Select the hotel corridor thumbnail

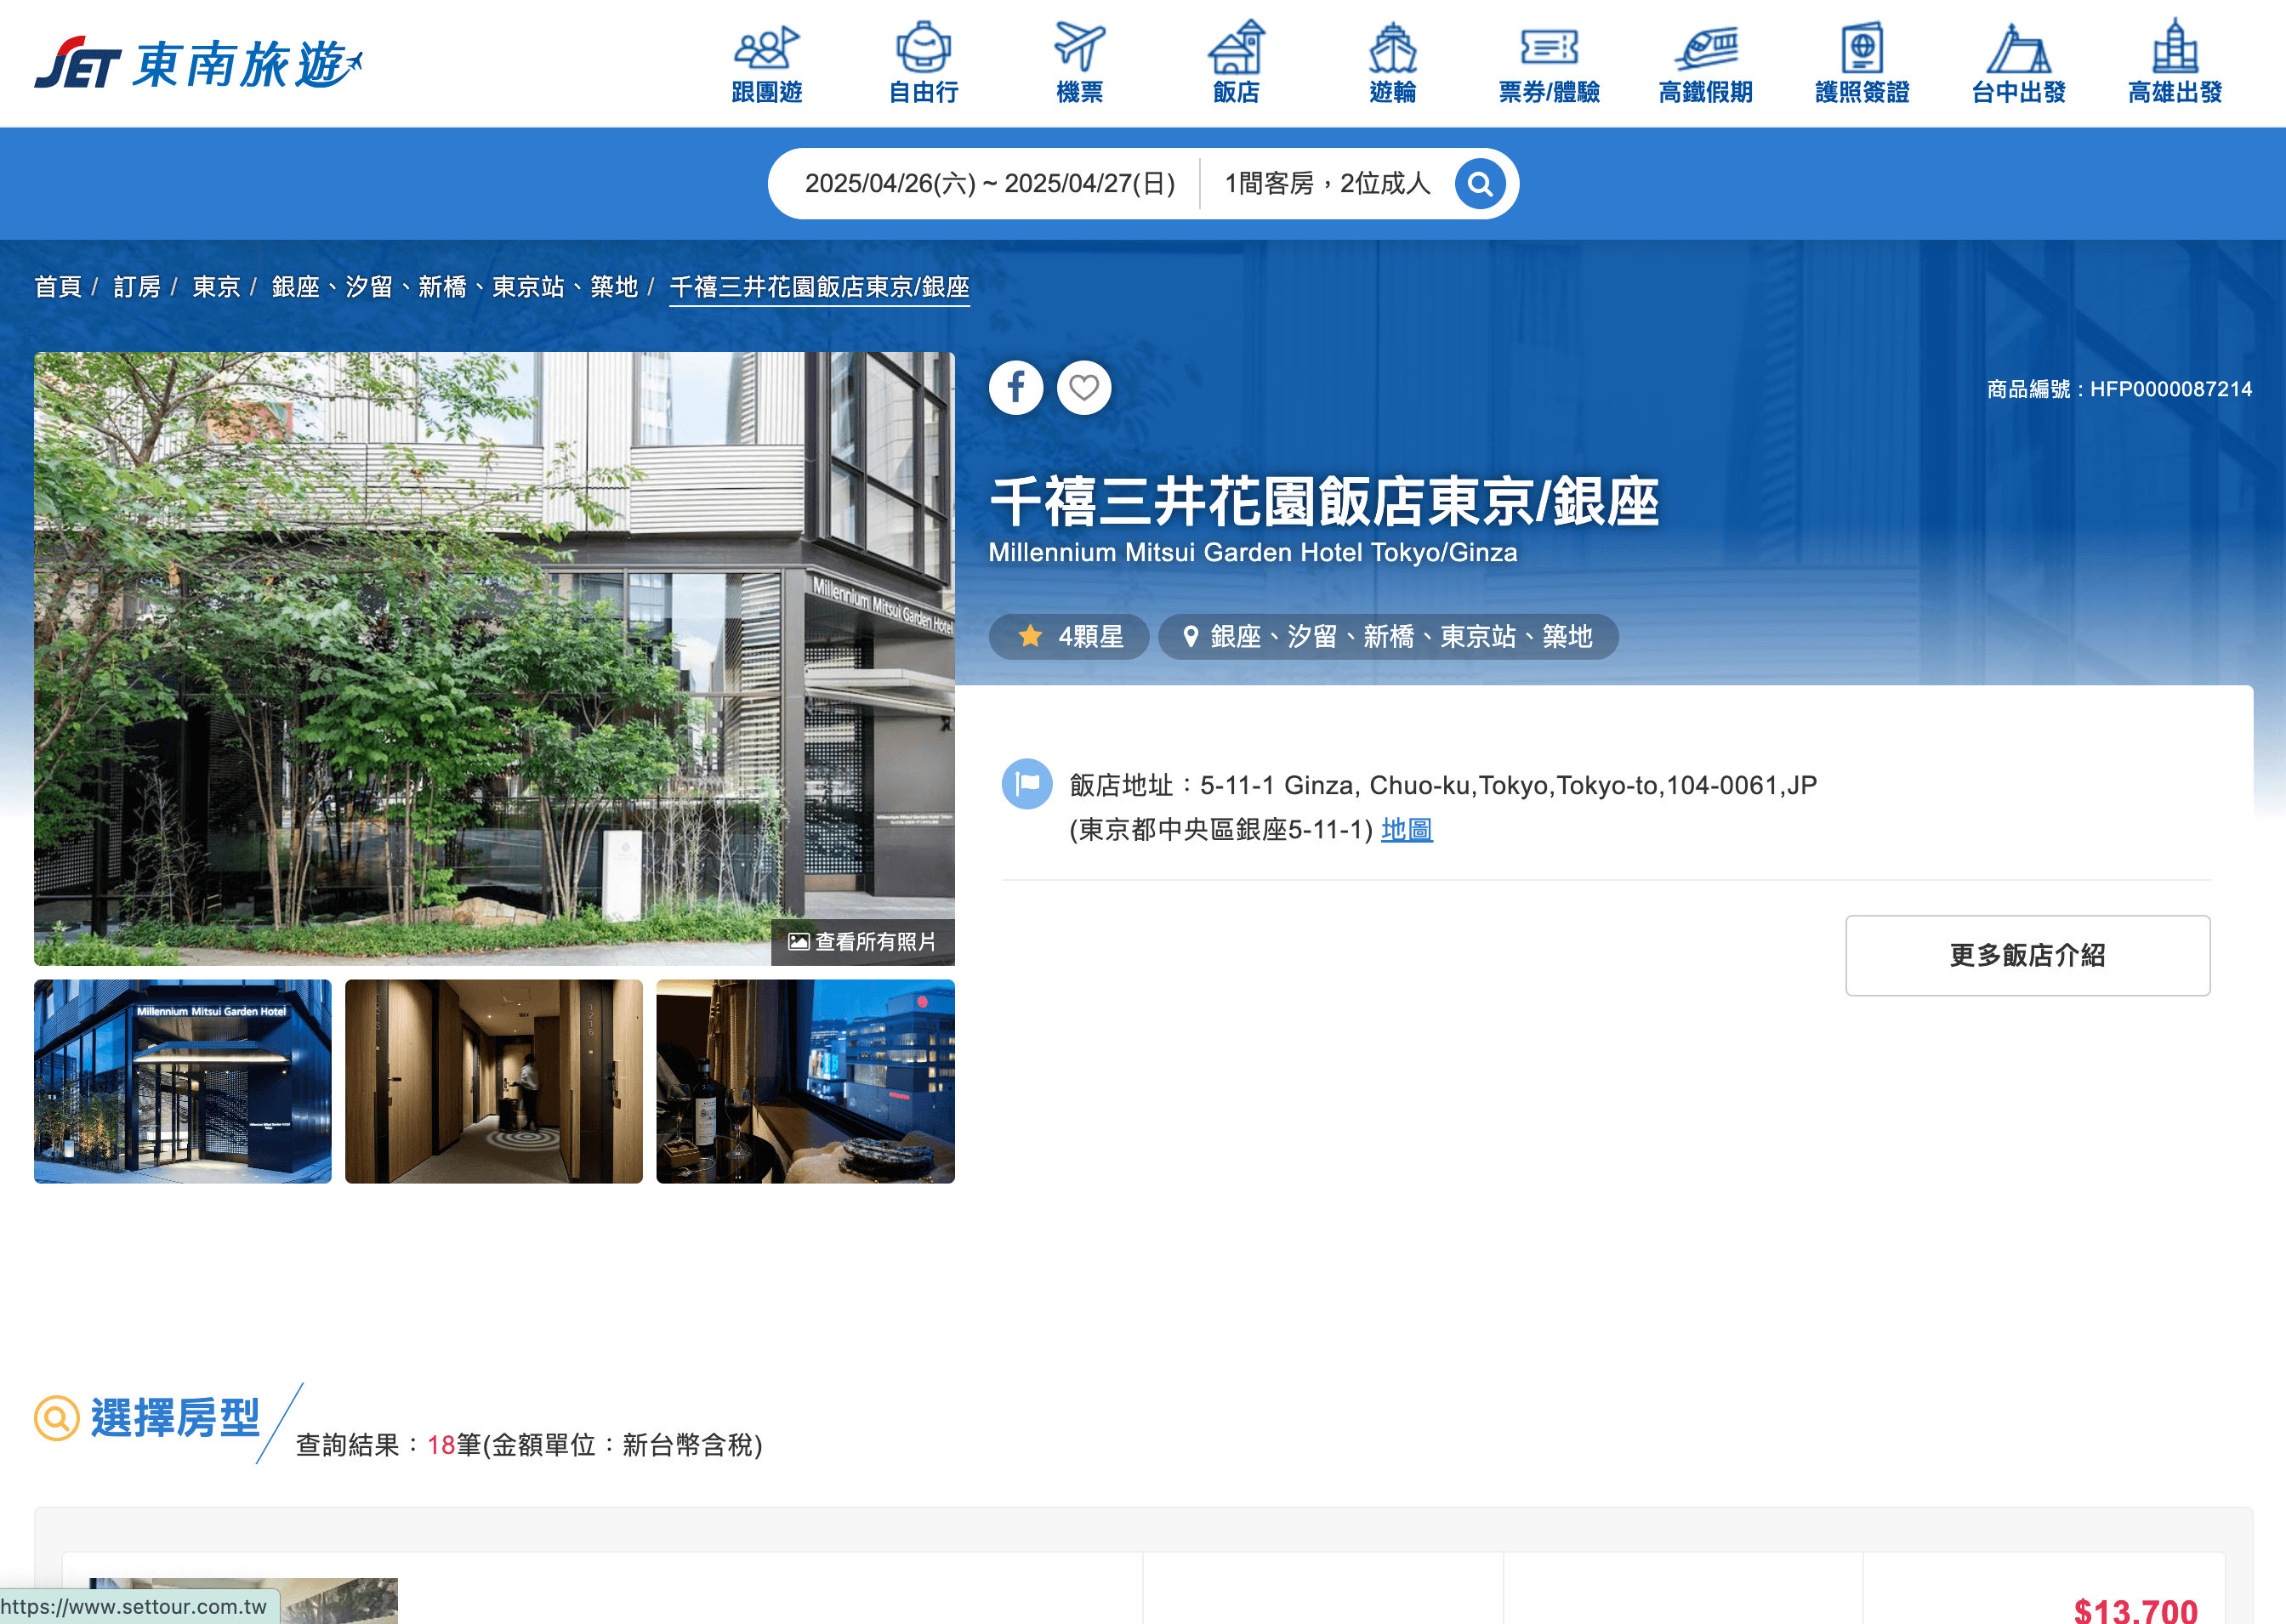click(x=494, y=1081)
